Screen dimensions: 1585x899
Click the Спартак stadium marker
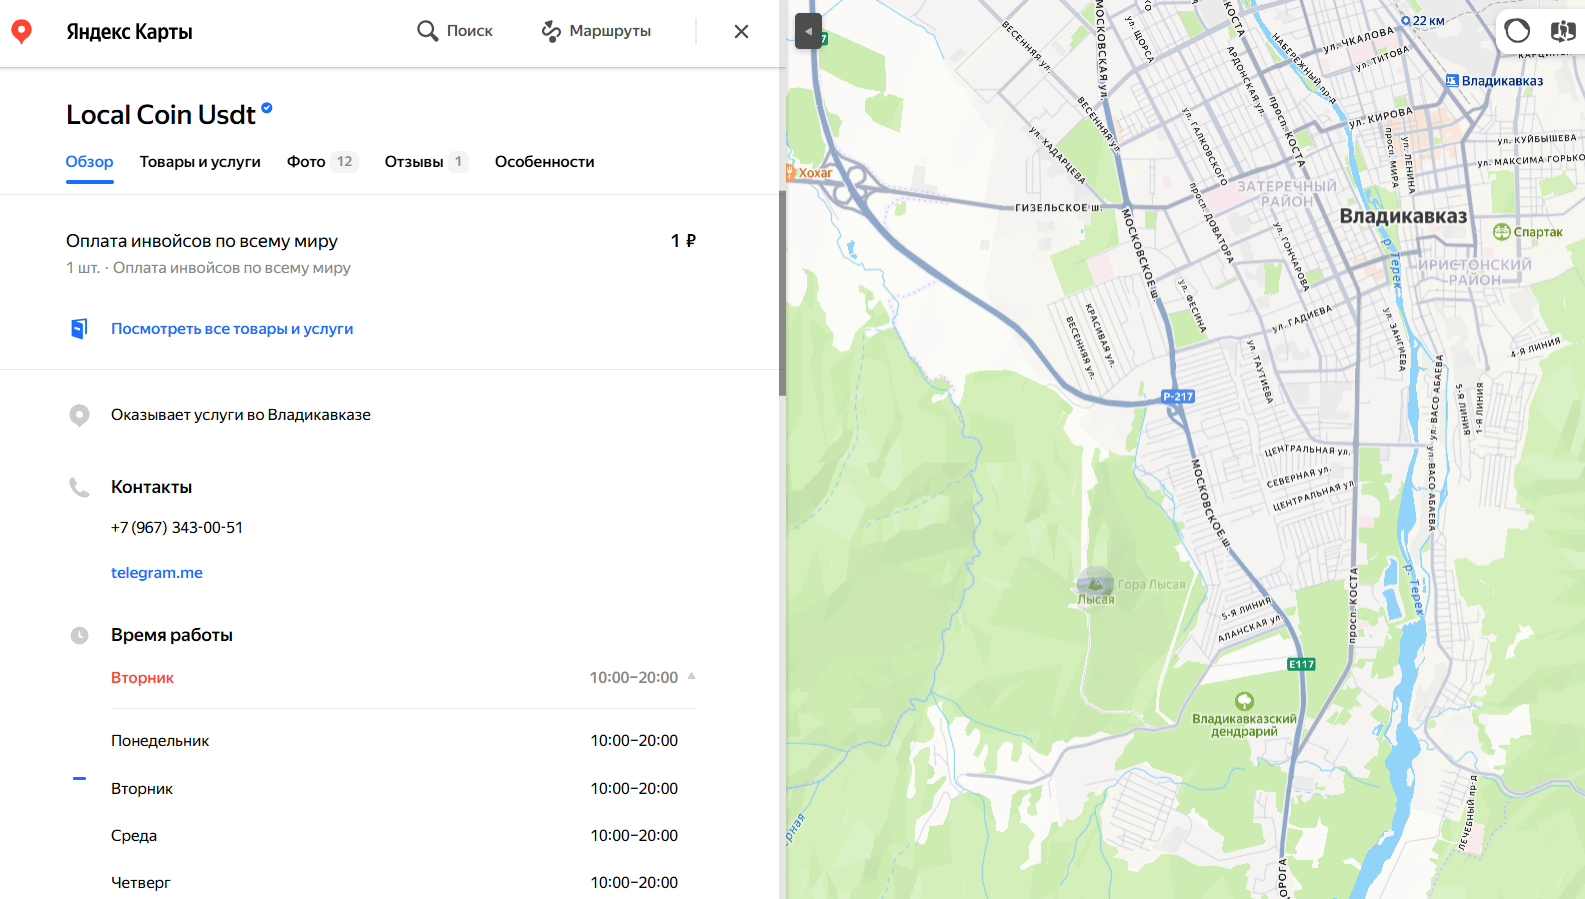tap(1501, 232)
